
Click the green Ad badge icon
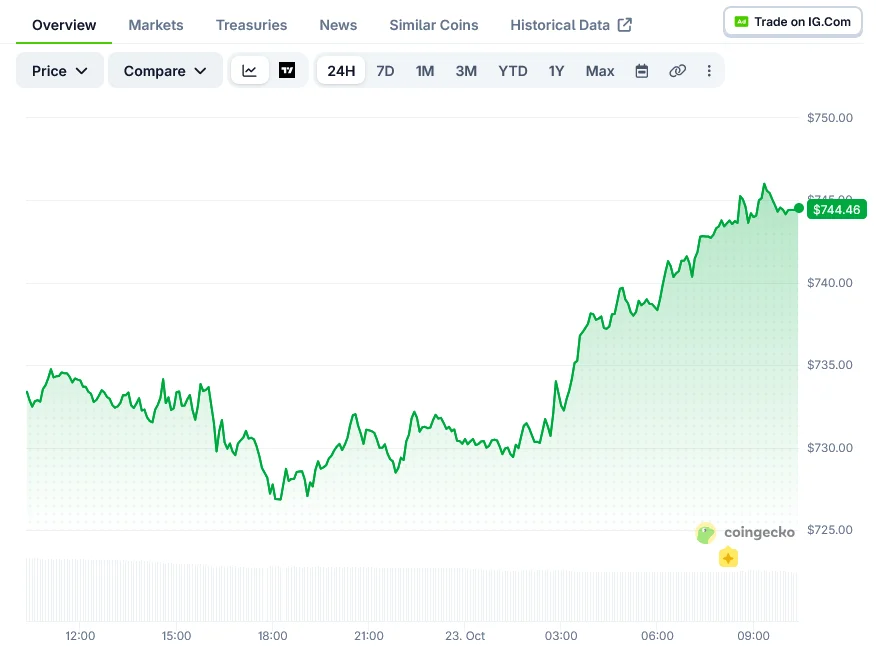(x=741, y=22)
